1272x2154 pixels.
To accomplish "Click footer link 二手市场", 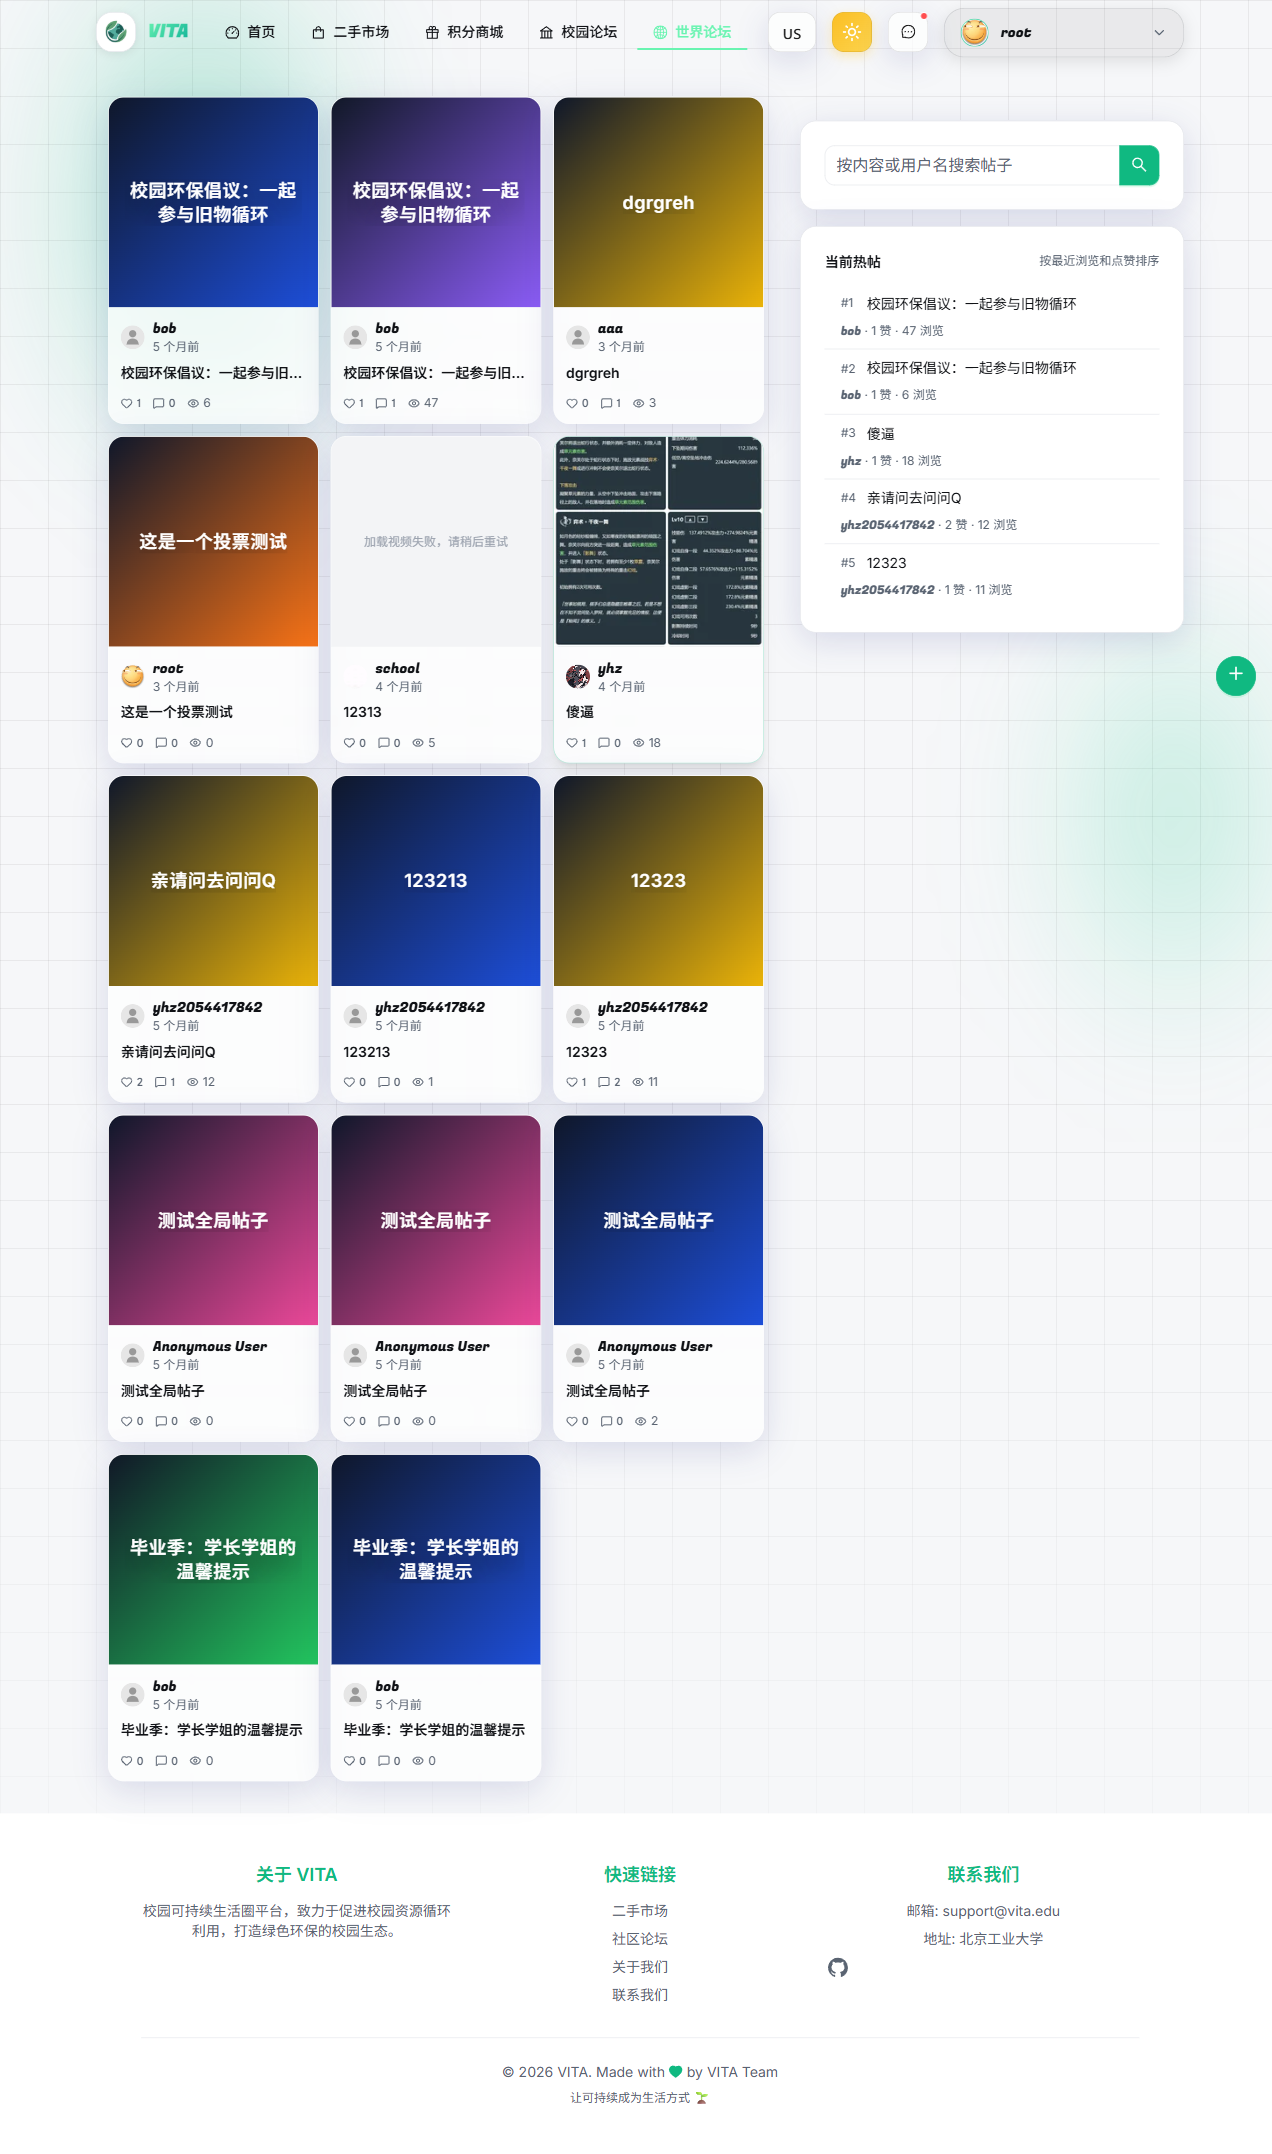I will tap(640, 1911).
